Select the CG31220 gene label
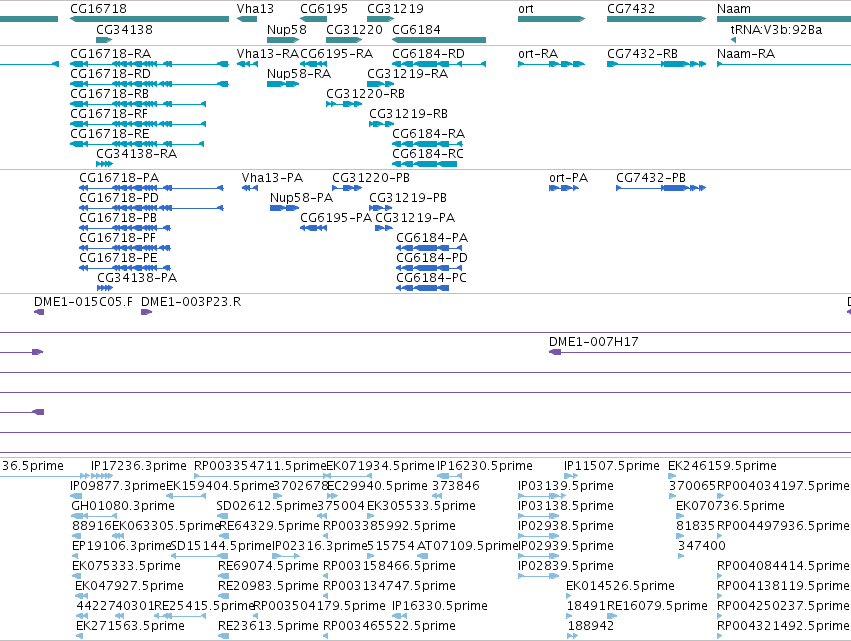The height and width of the screenshot is (641, 851). [354, 29]
